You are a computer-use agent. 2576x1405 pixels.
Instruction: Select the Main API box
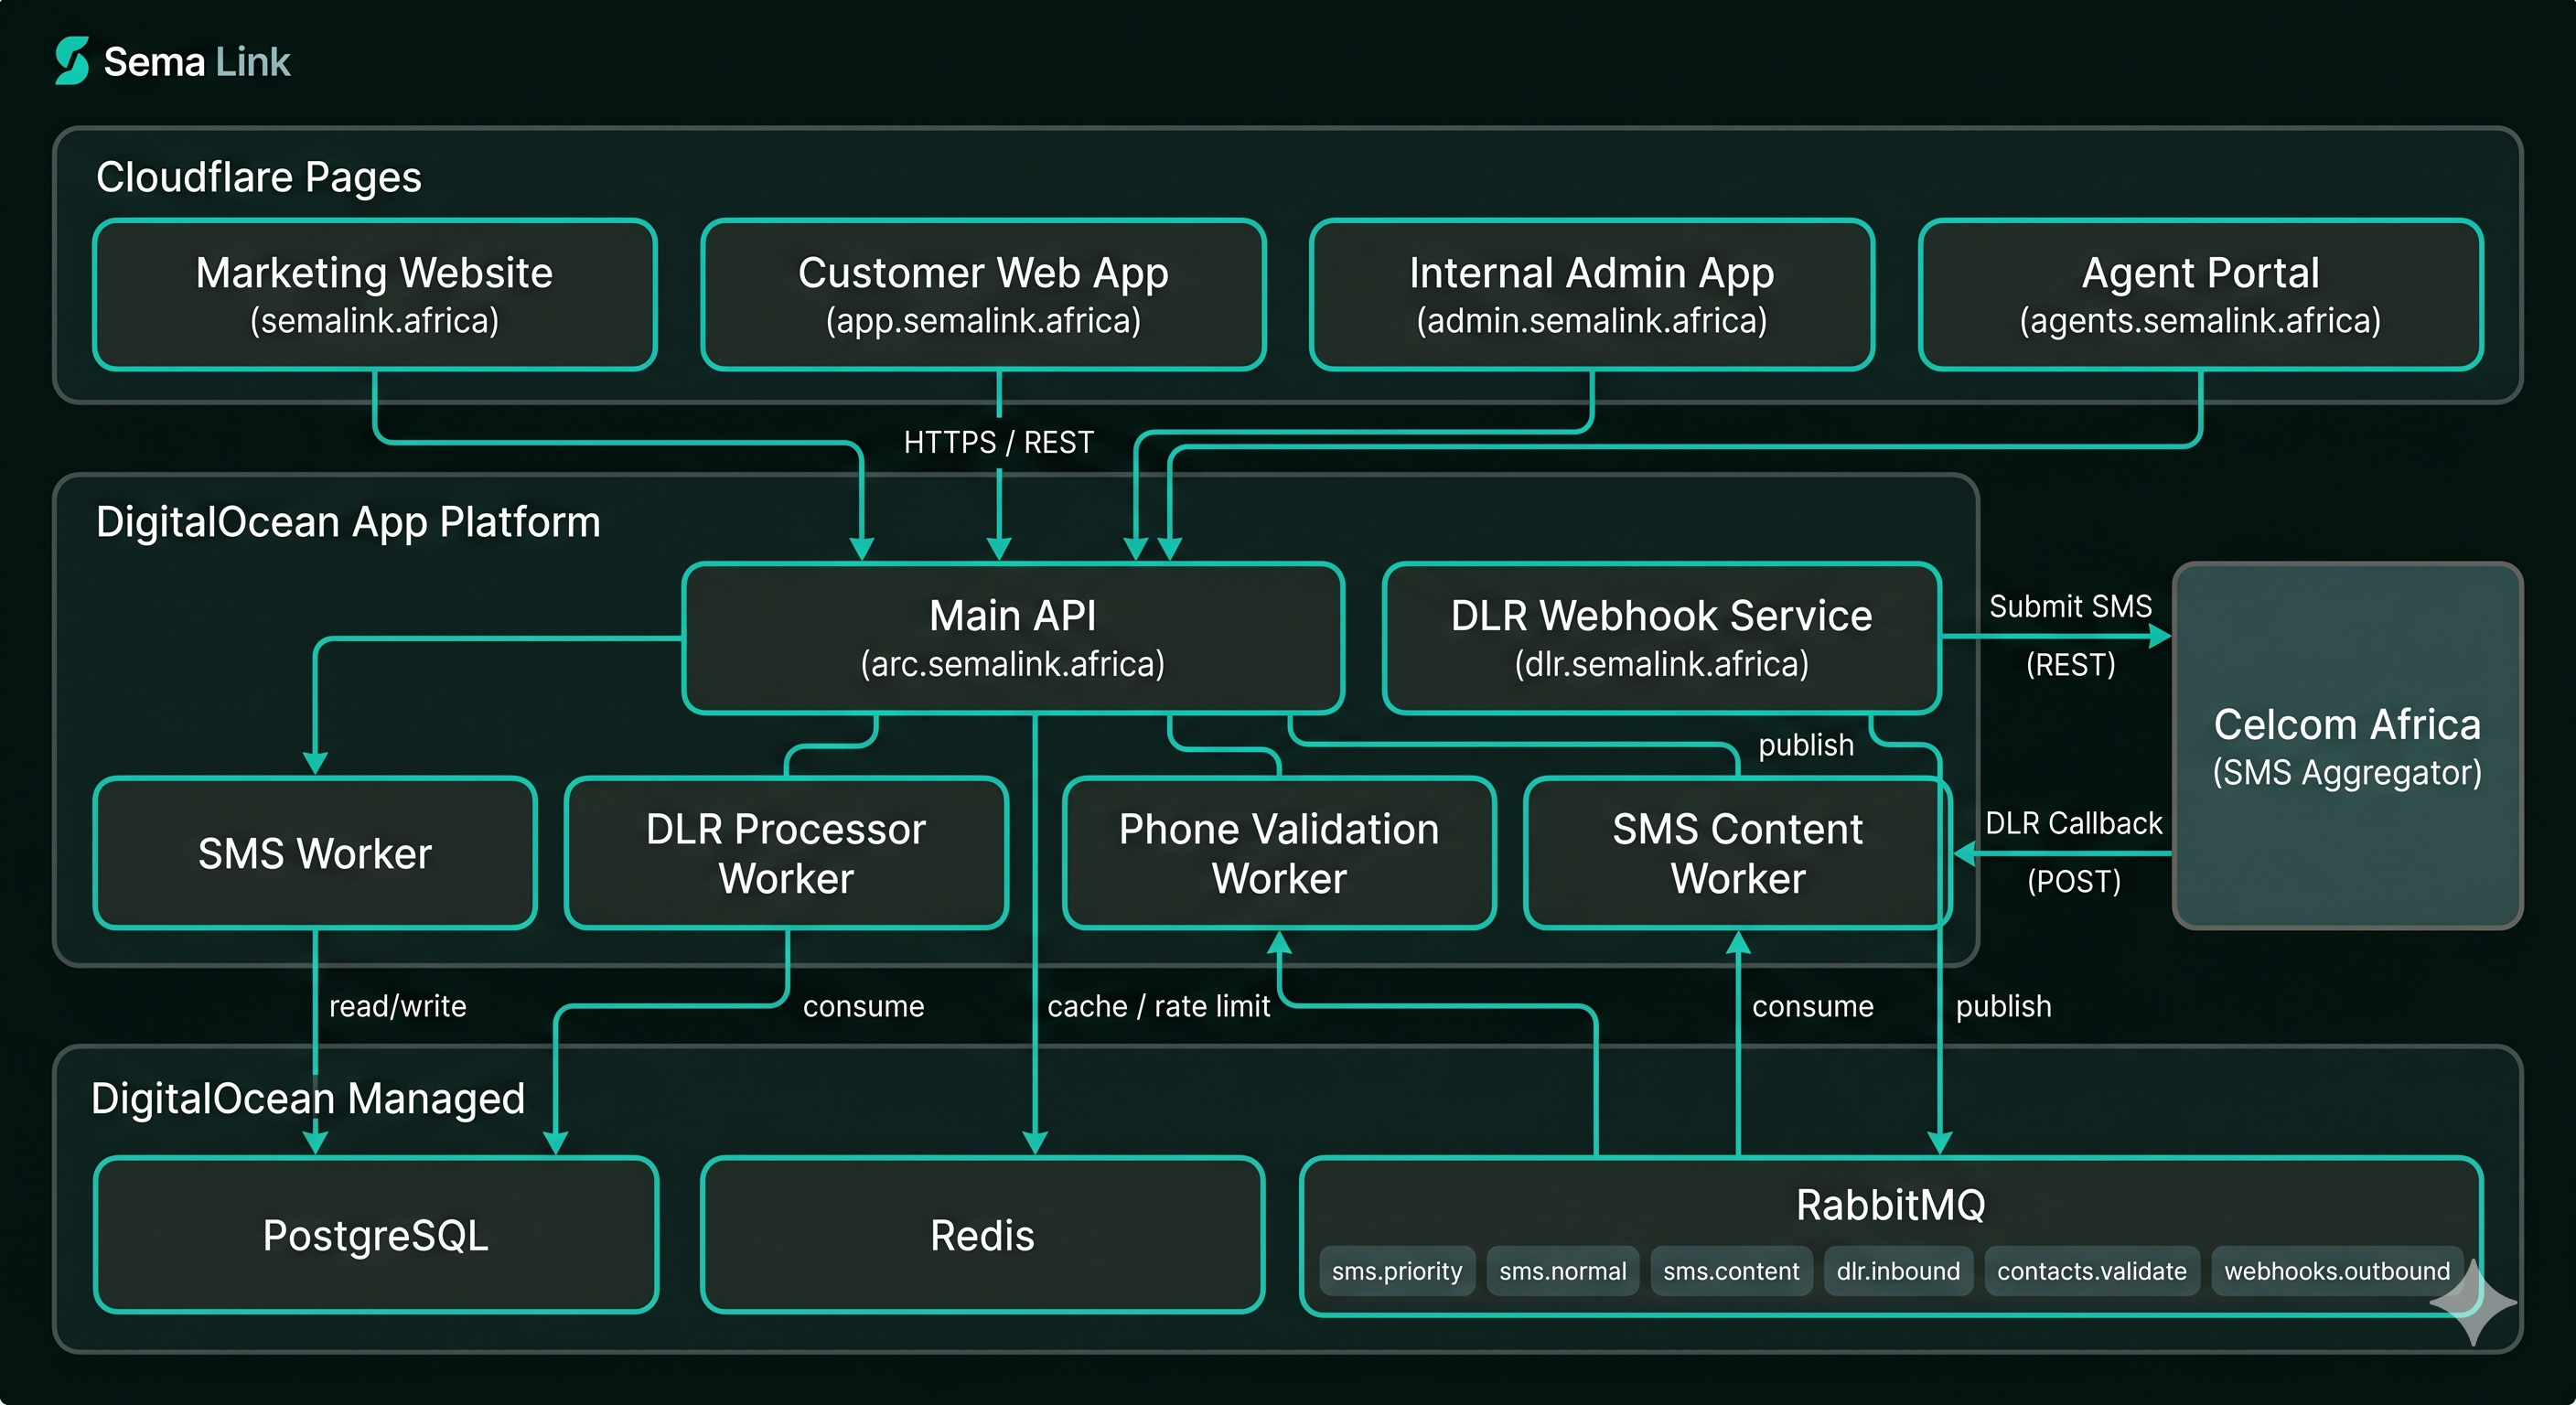pos(1013,638)
